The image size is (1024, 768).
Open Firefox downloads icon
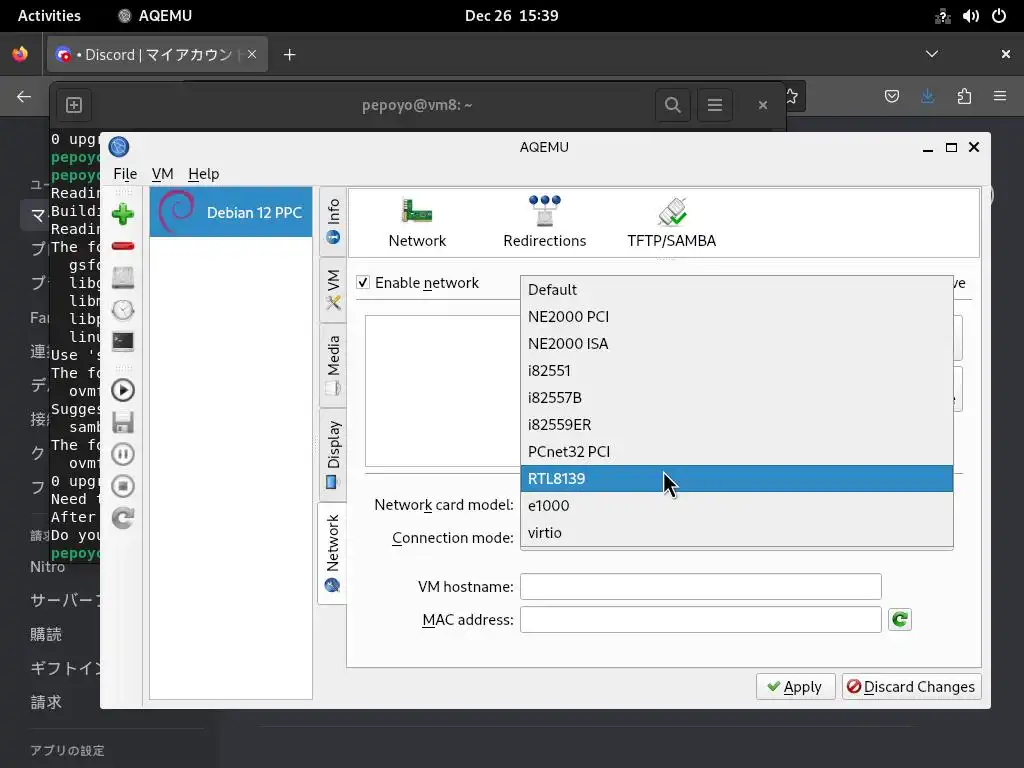(x=927, y=97)
